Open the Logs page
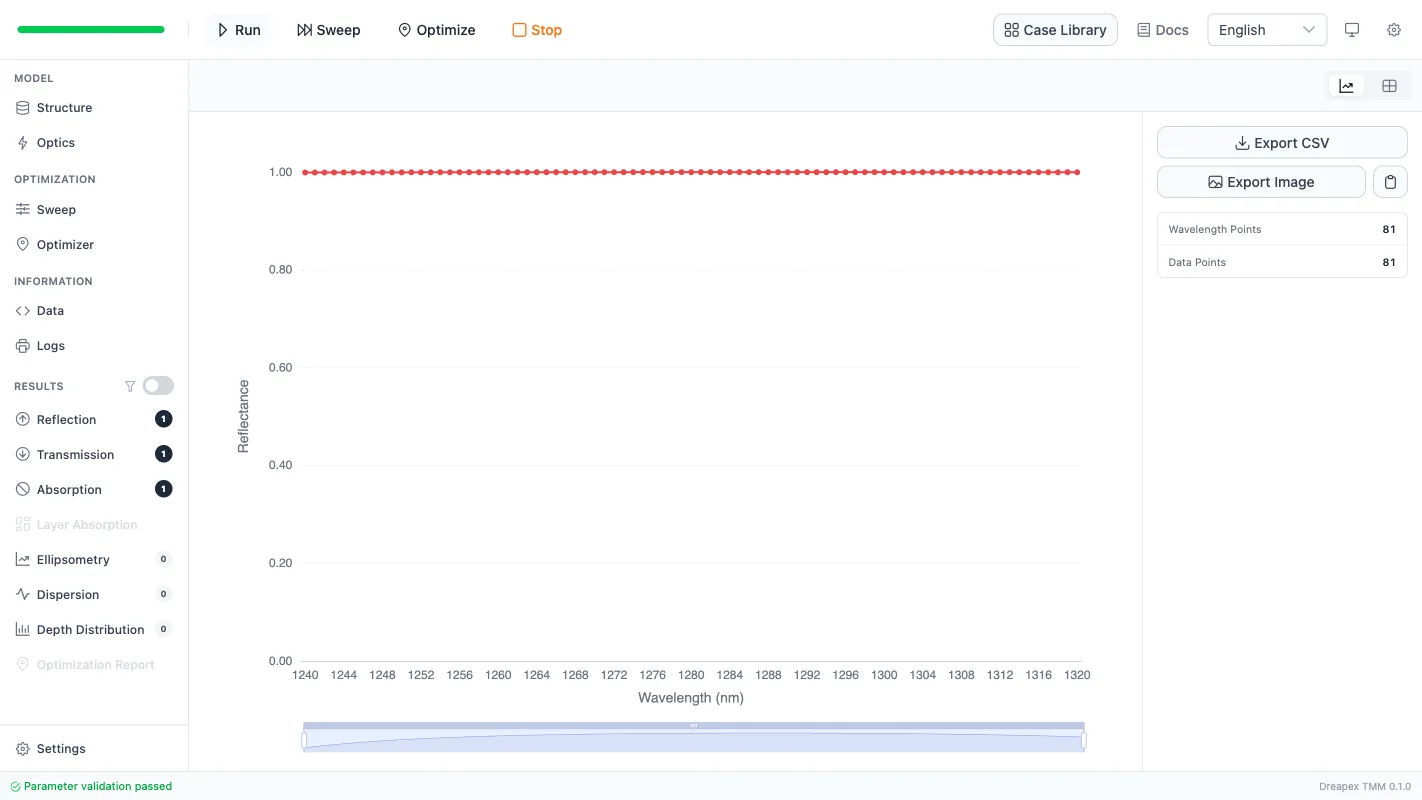1422x800 pixels. click(94, 346)
